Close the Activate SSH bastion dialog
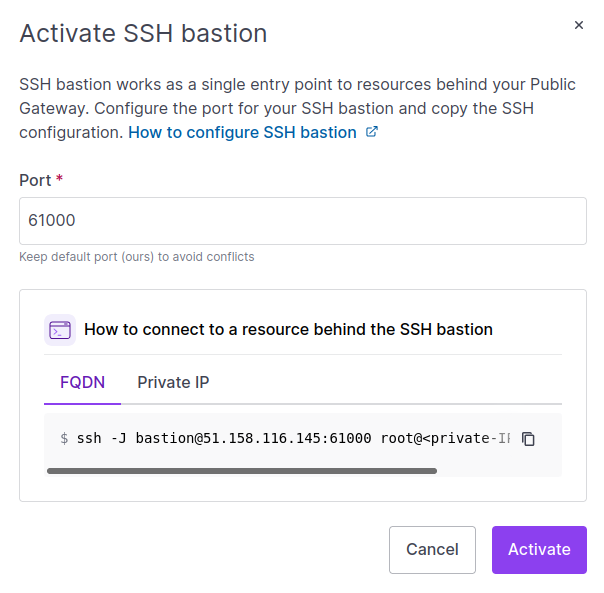The image size is (604, 593). click(x=578, y=25)
